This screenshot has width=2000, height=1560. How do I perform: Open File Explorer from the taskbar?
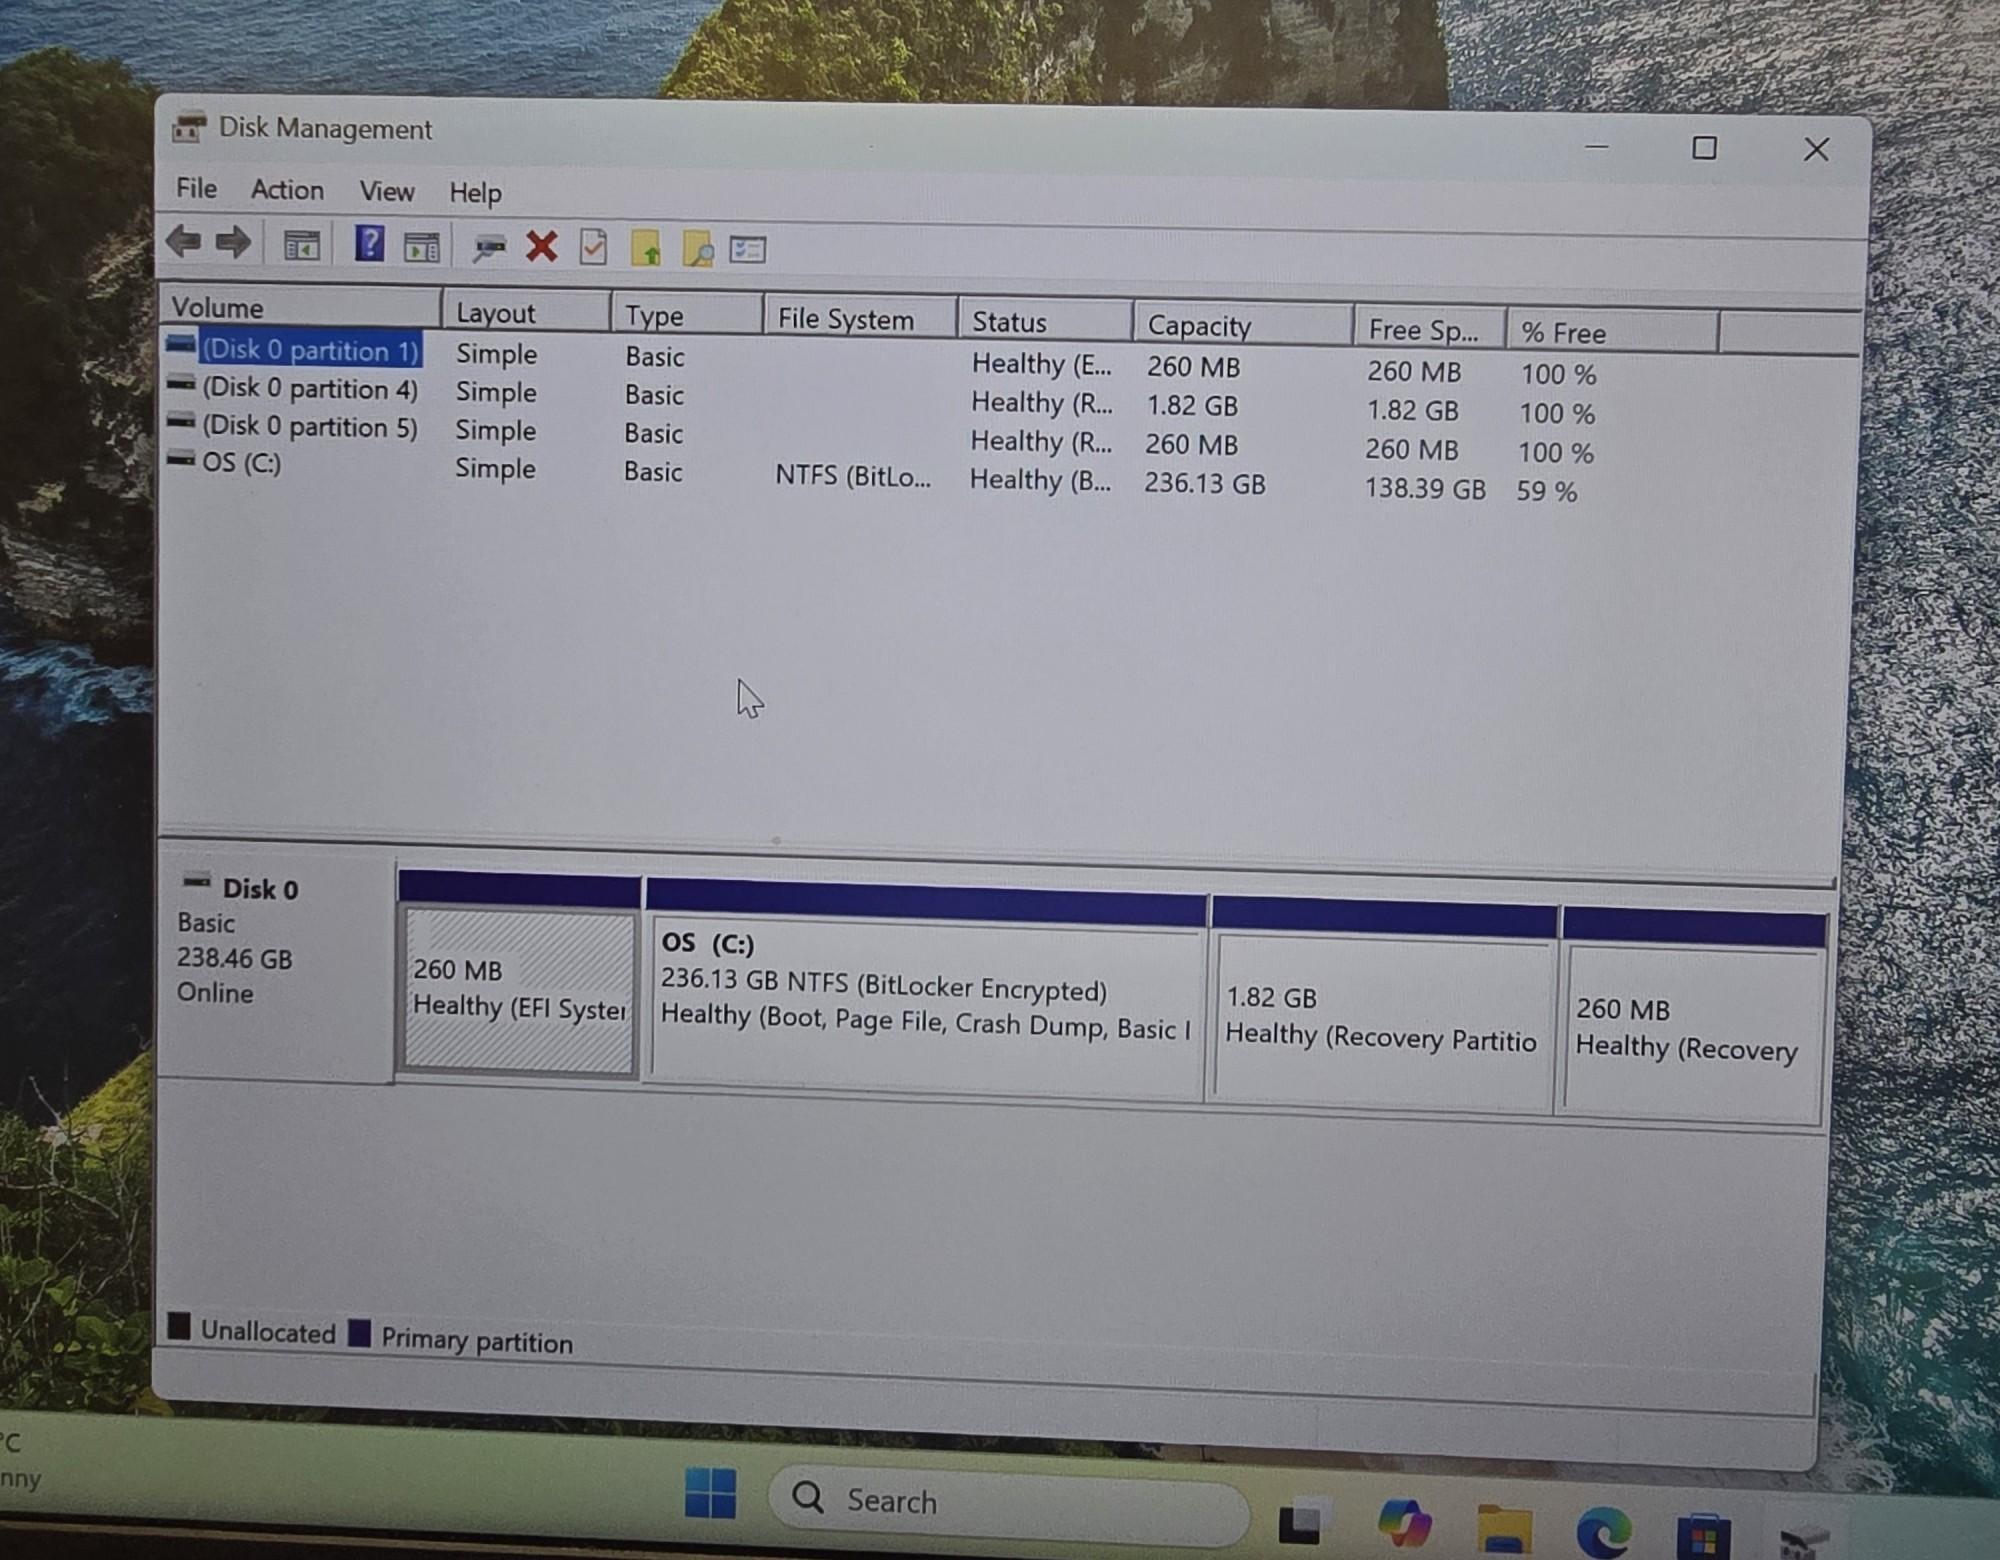[x=1505, y=1529]
